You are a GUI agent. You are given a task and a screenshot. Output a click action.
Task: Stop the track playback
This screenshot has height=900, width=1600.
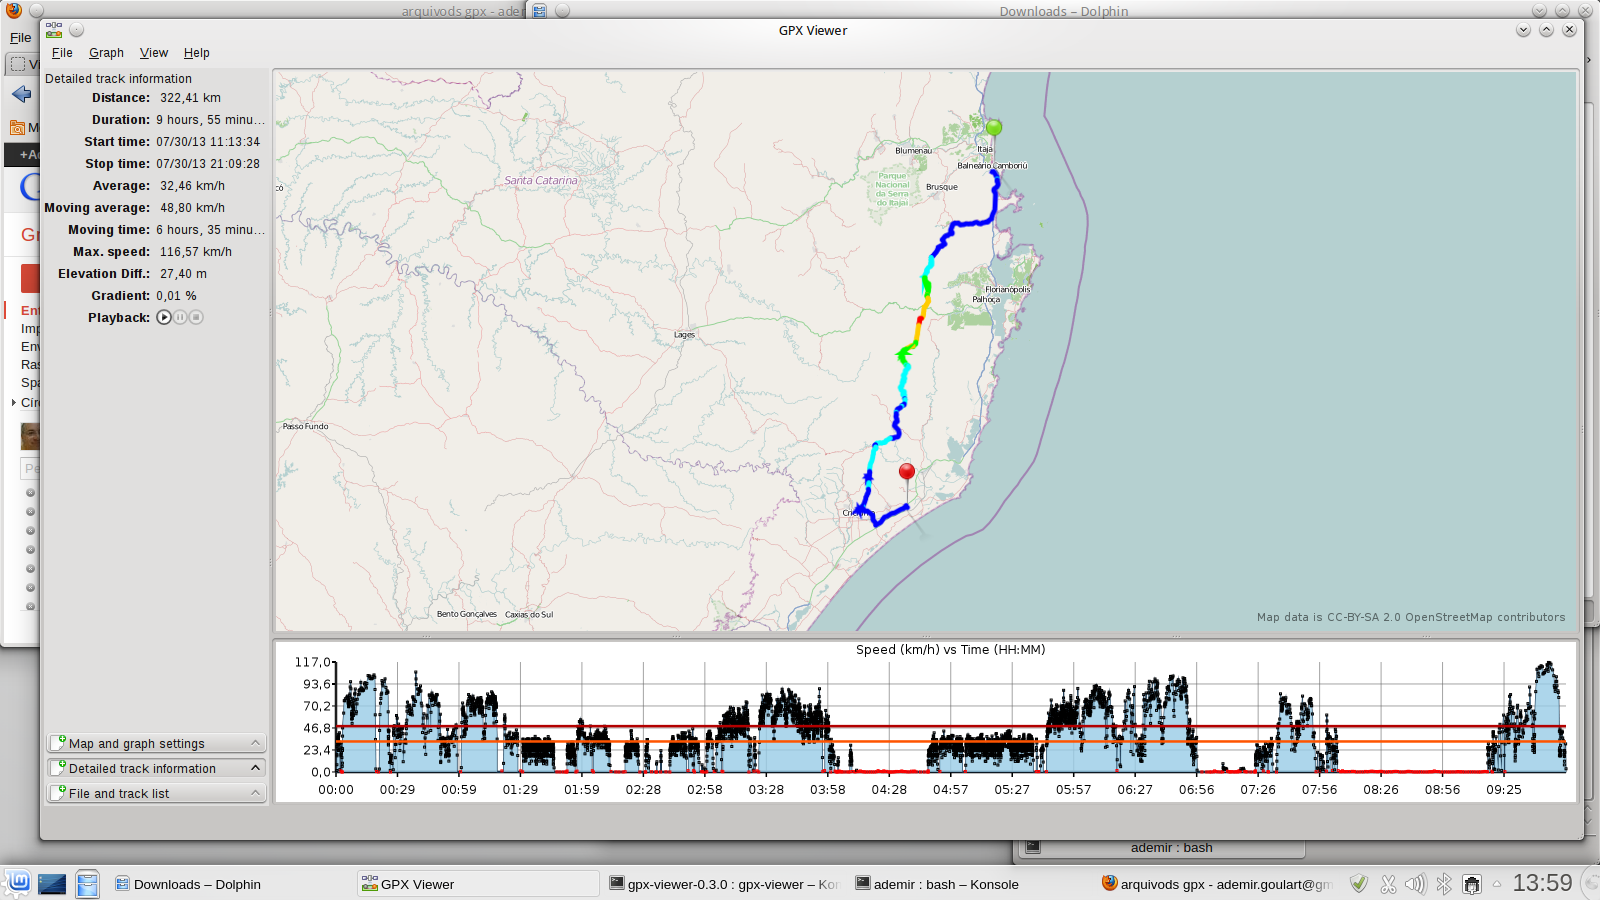coord(196,317)
